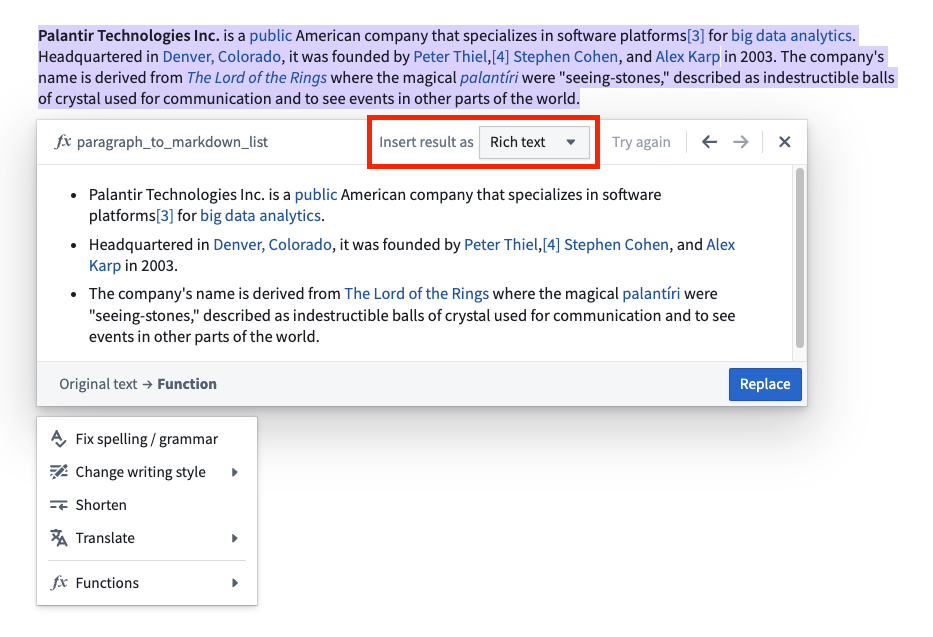Click the [4] citation in the result list

pos(551,244)
